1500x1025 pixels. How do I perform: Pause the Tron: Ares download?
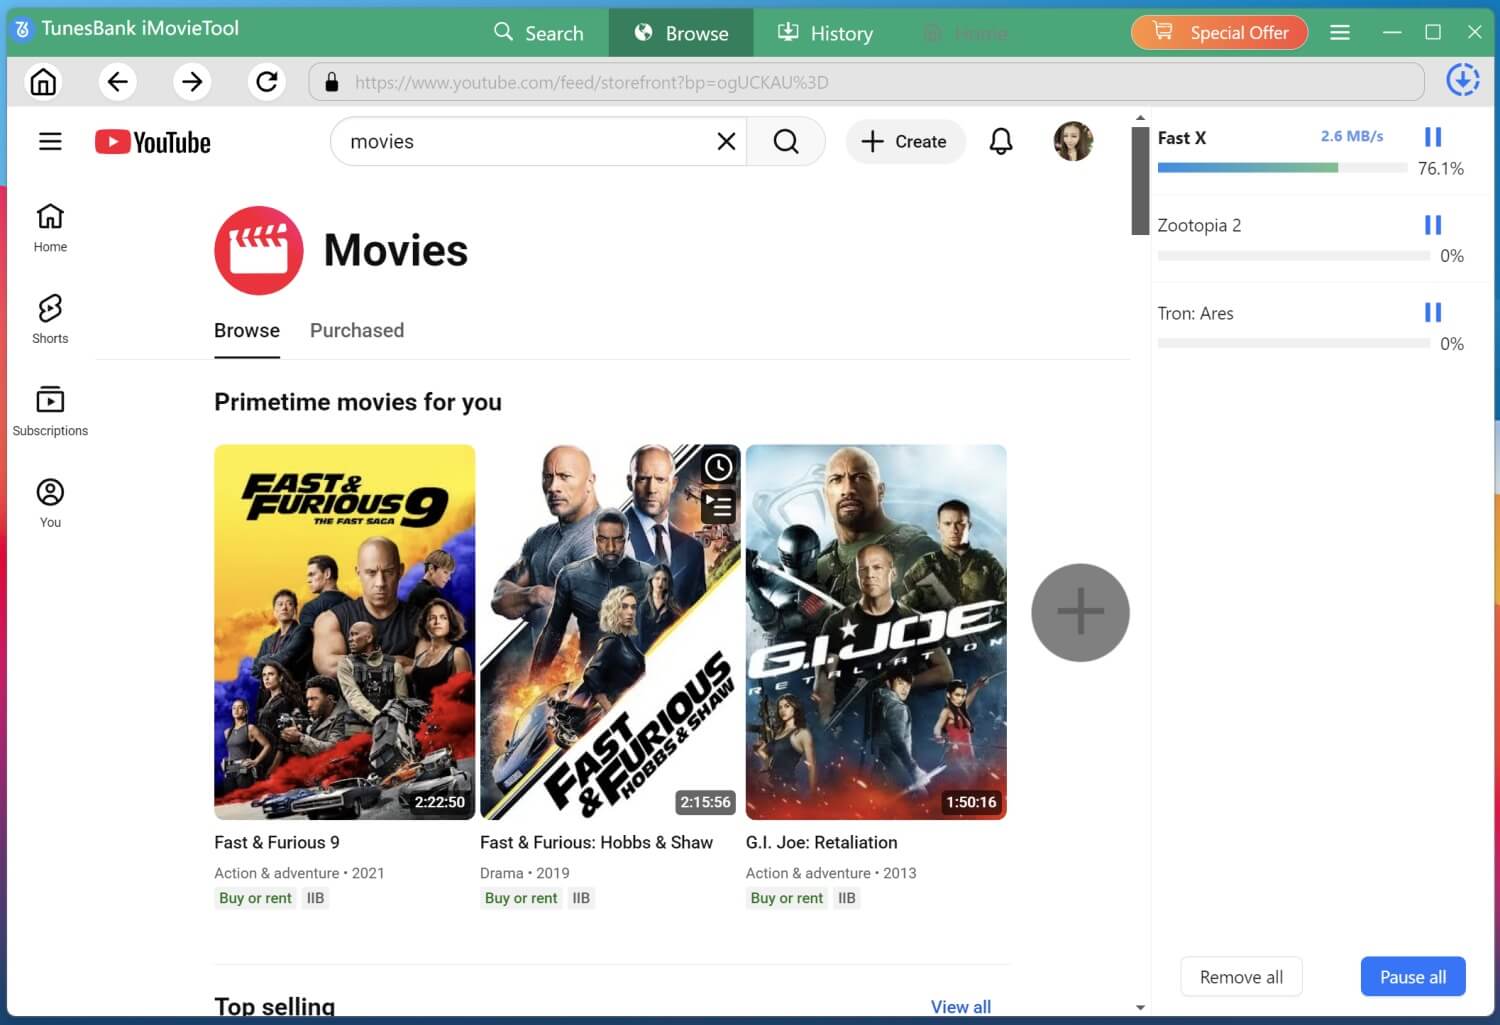[1433, 312]
